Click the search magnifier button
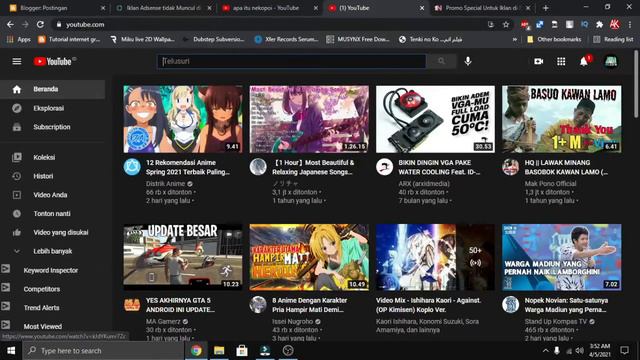The width and height of the screenshot is (640, 360). pos(441,61)
